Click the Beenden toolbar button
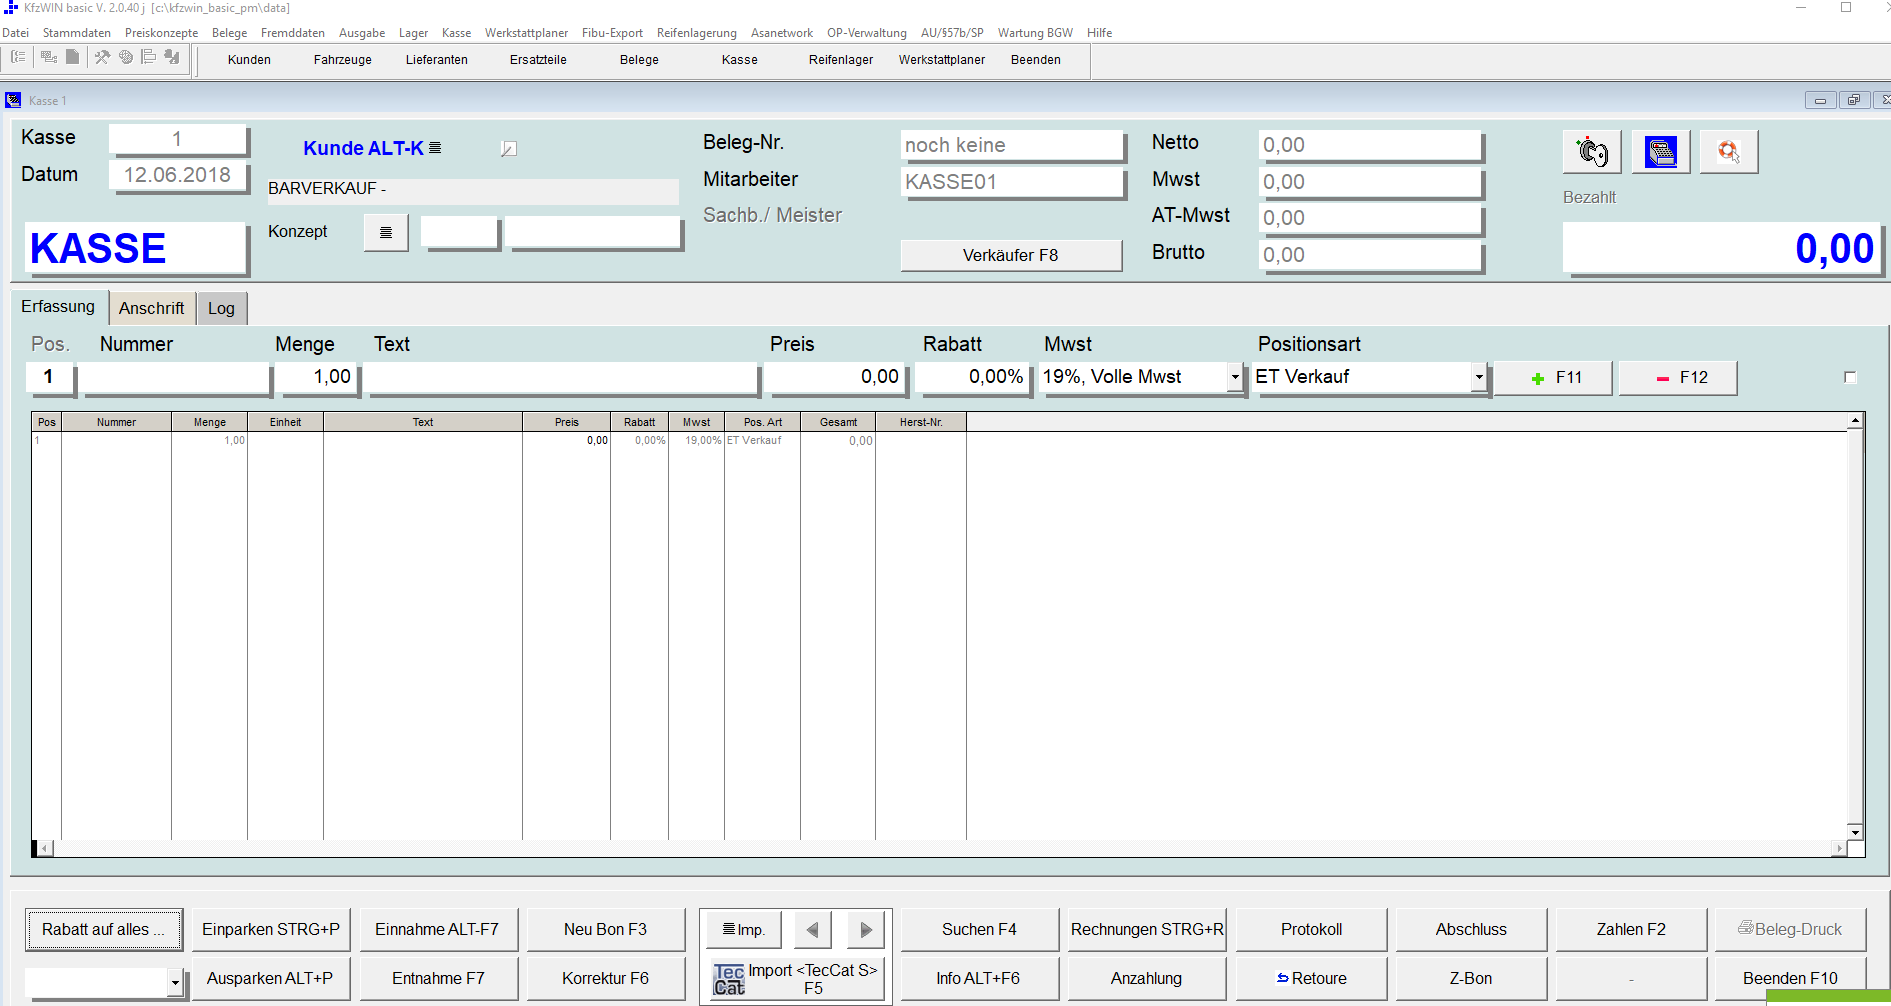 [1036, 60]
